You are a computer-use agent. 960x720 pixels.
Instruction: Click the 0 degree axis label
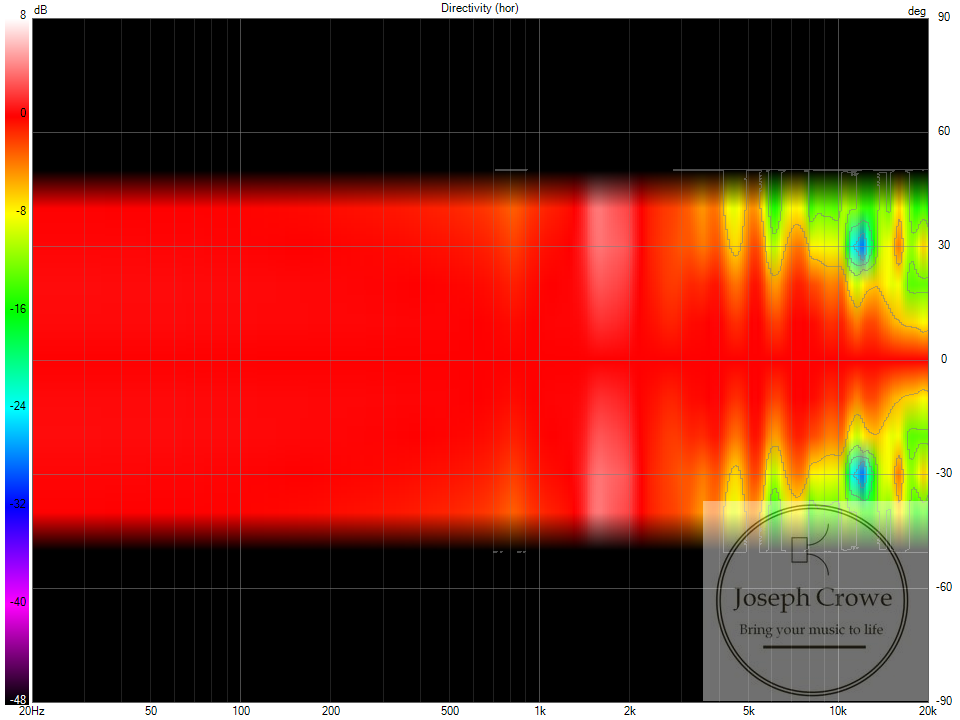942,359
